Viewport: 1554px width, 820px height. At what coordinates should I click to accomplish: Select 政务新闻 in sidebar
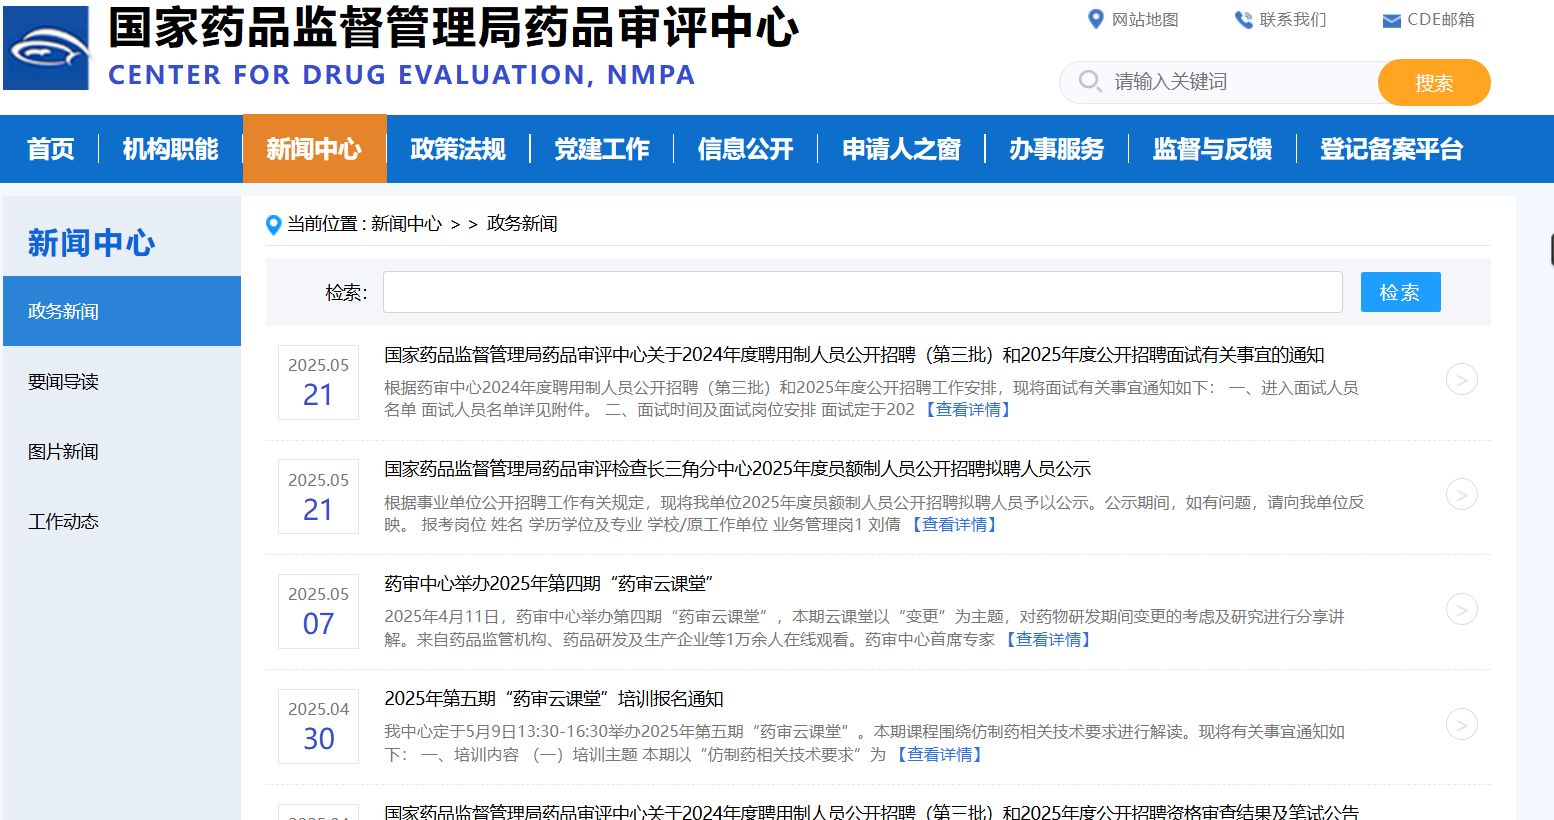coord(122,311)
